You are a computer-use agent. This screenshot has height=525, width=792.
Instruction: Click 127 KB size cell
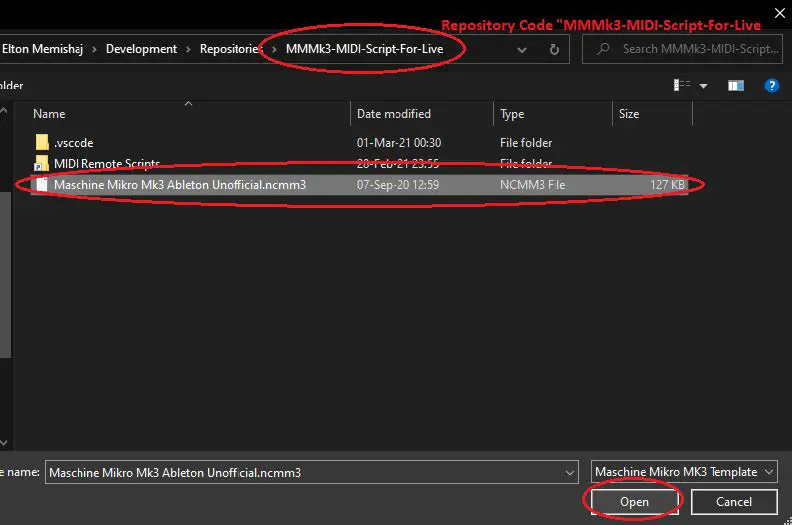point(667,185)
